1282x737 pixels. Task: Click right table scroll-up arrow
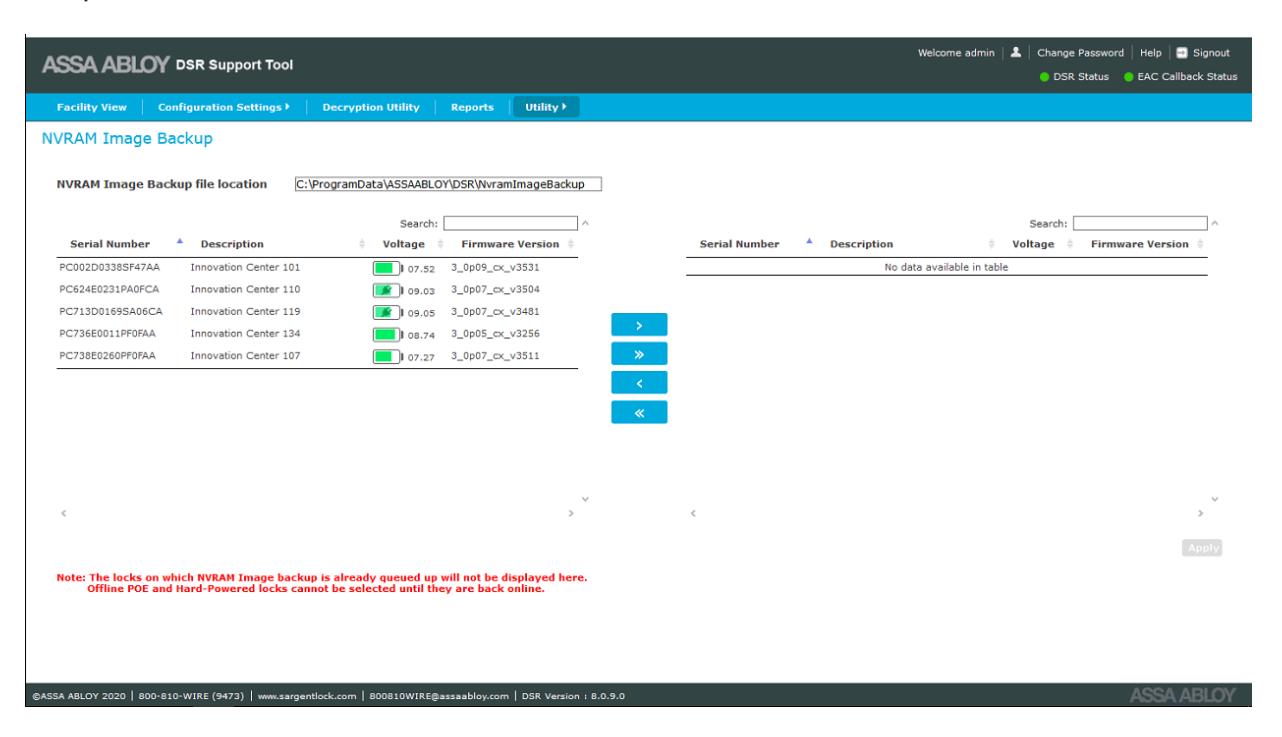1216,223
